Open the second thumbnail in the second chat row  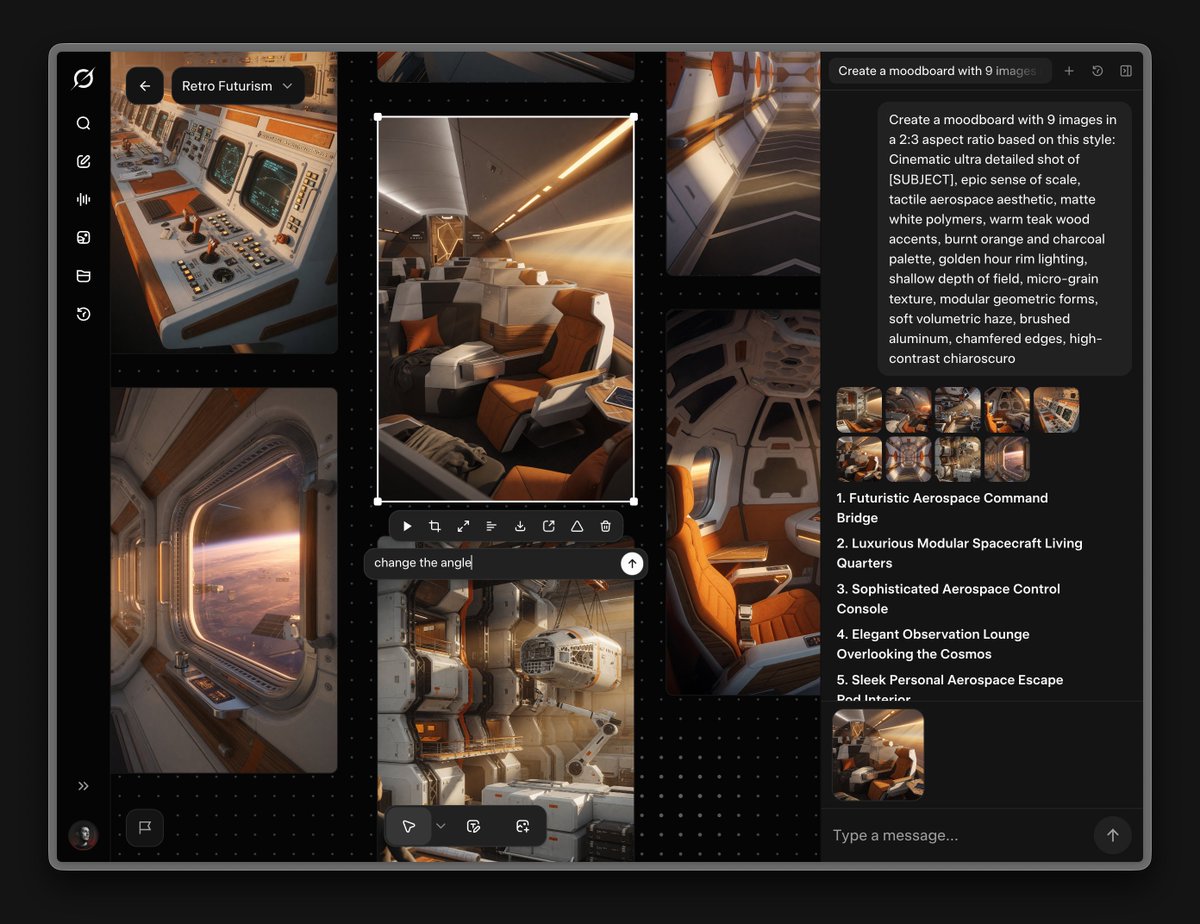tap(908, 459)
